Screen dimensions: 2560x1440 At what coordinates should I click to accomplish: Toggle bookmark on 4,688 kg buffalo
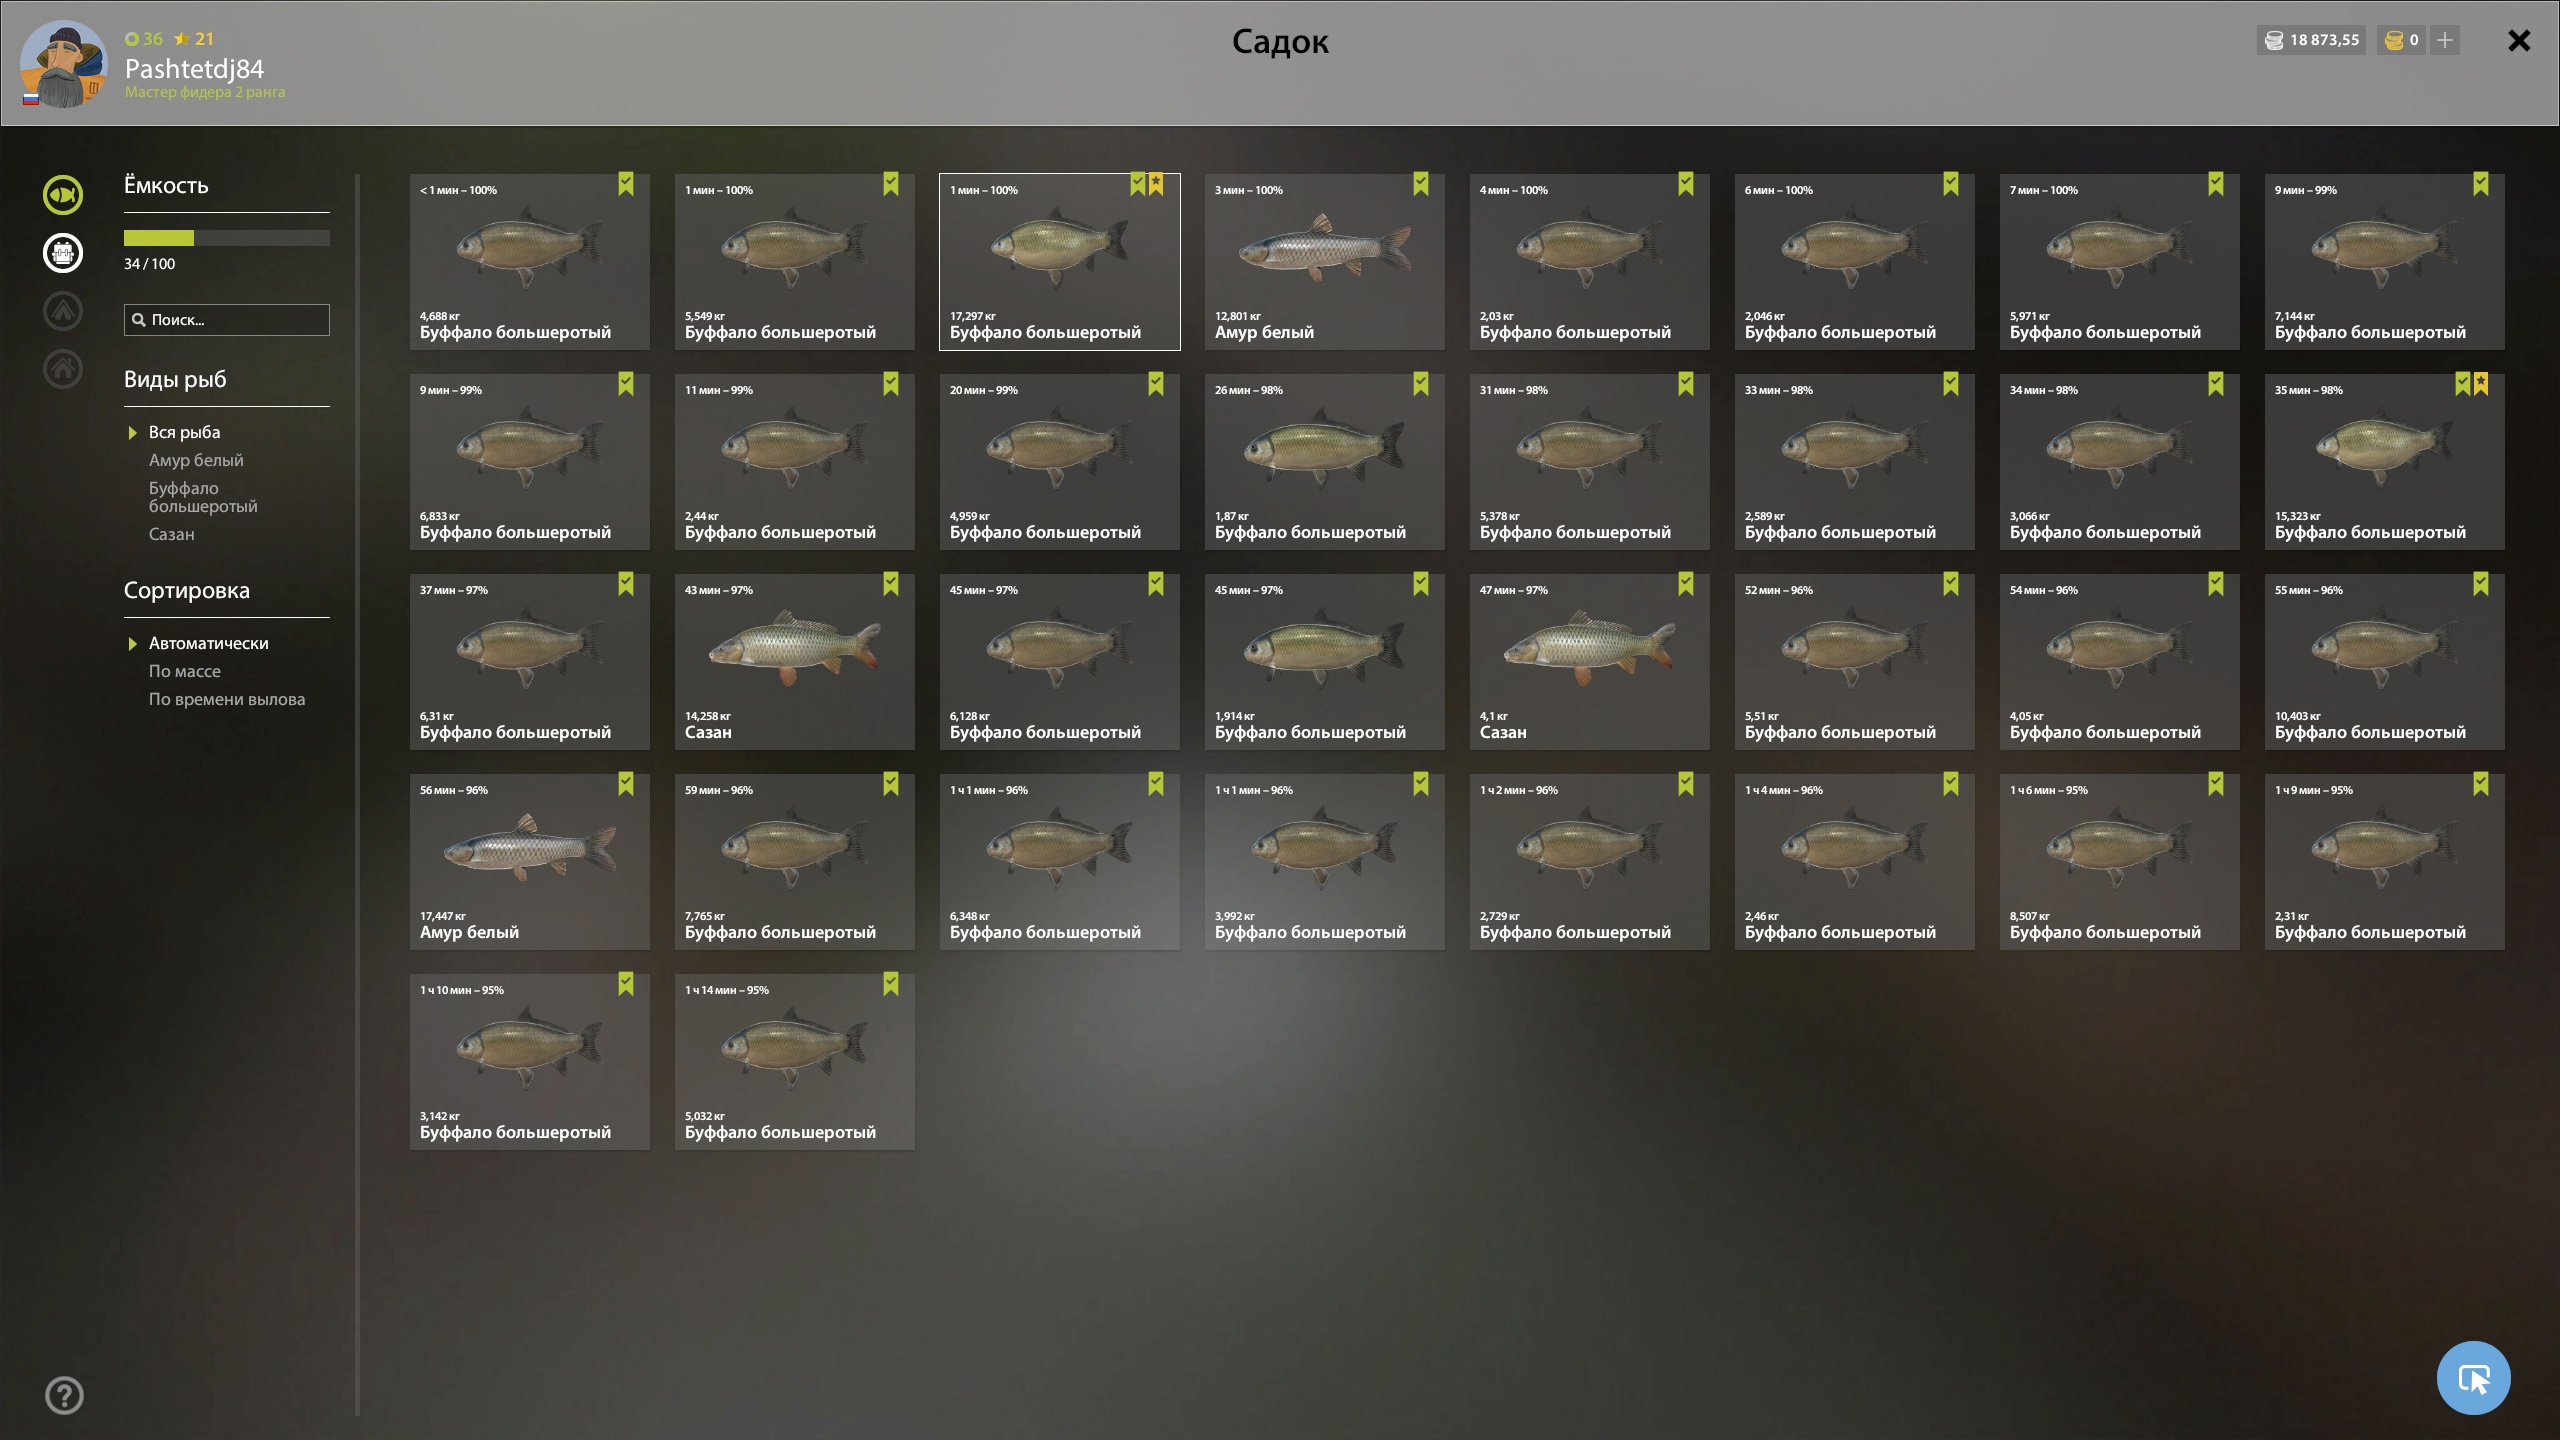click(626, 184)
